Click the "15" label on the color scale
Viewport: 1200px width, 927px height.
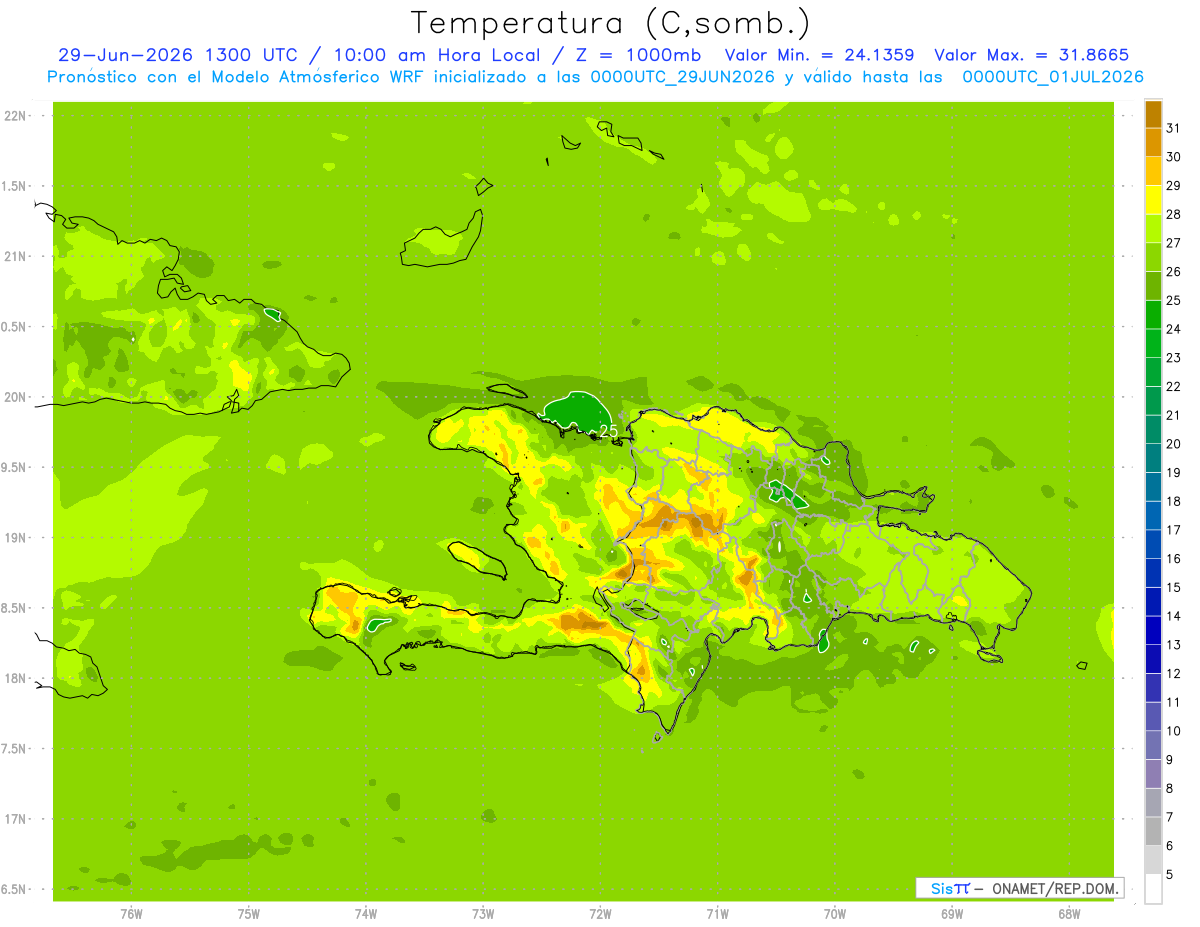[x=1175, y=588]
